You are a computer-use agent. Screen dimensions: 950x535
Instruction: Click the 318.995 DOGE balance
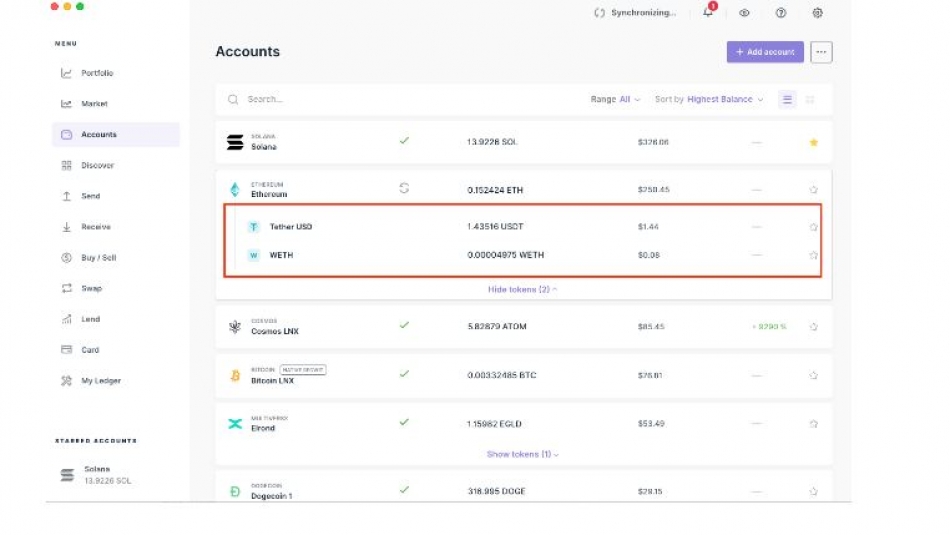496,491
